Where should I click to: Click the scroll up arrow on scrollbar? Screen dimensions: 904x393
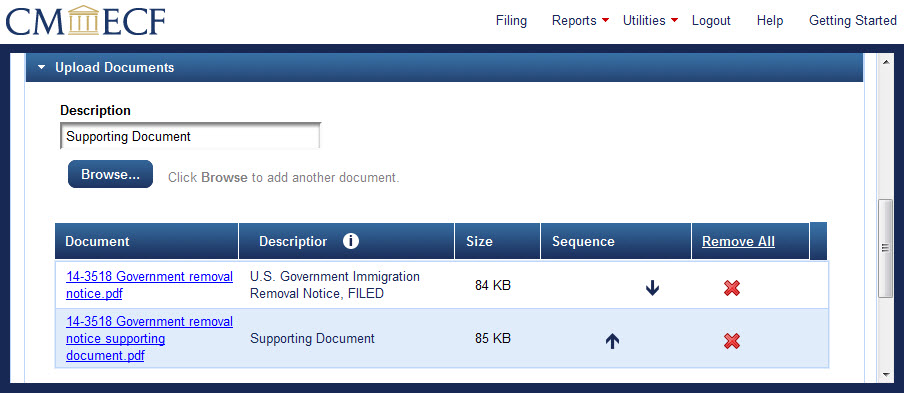(886, 61)
